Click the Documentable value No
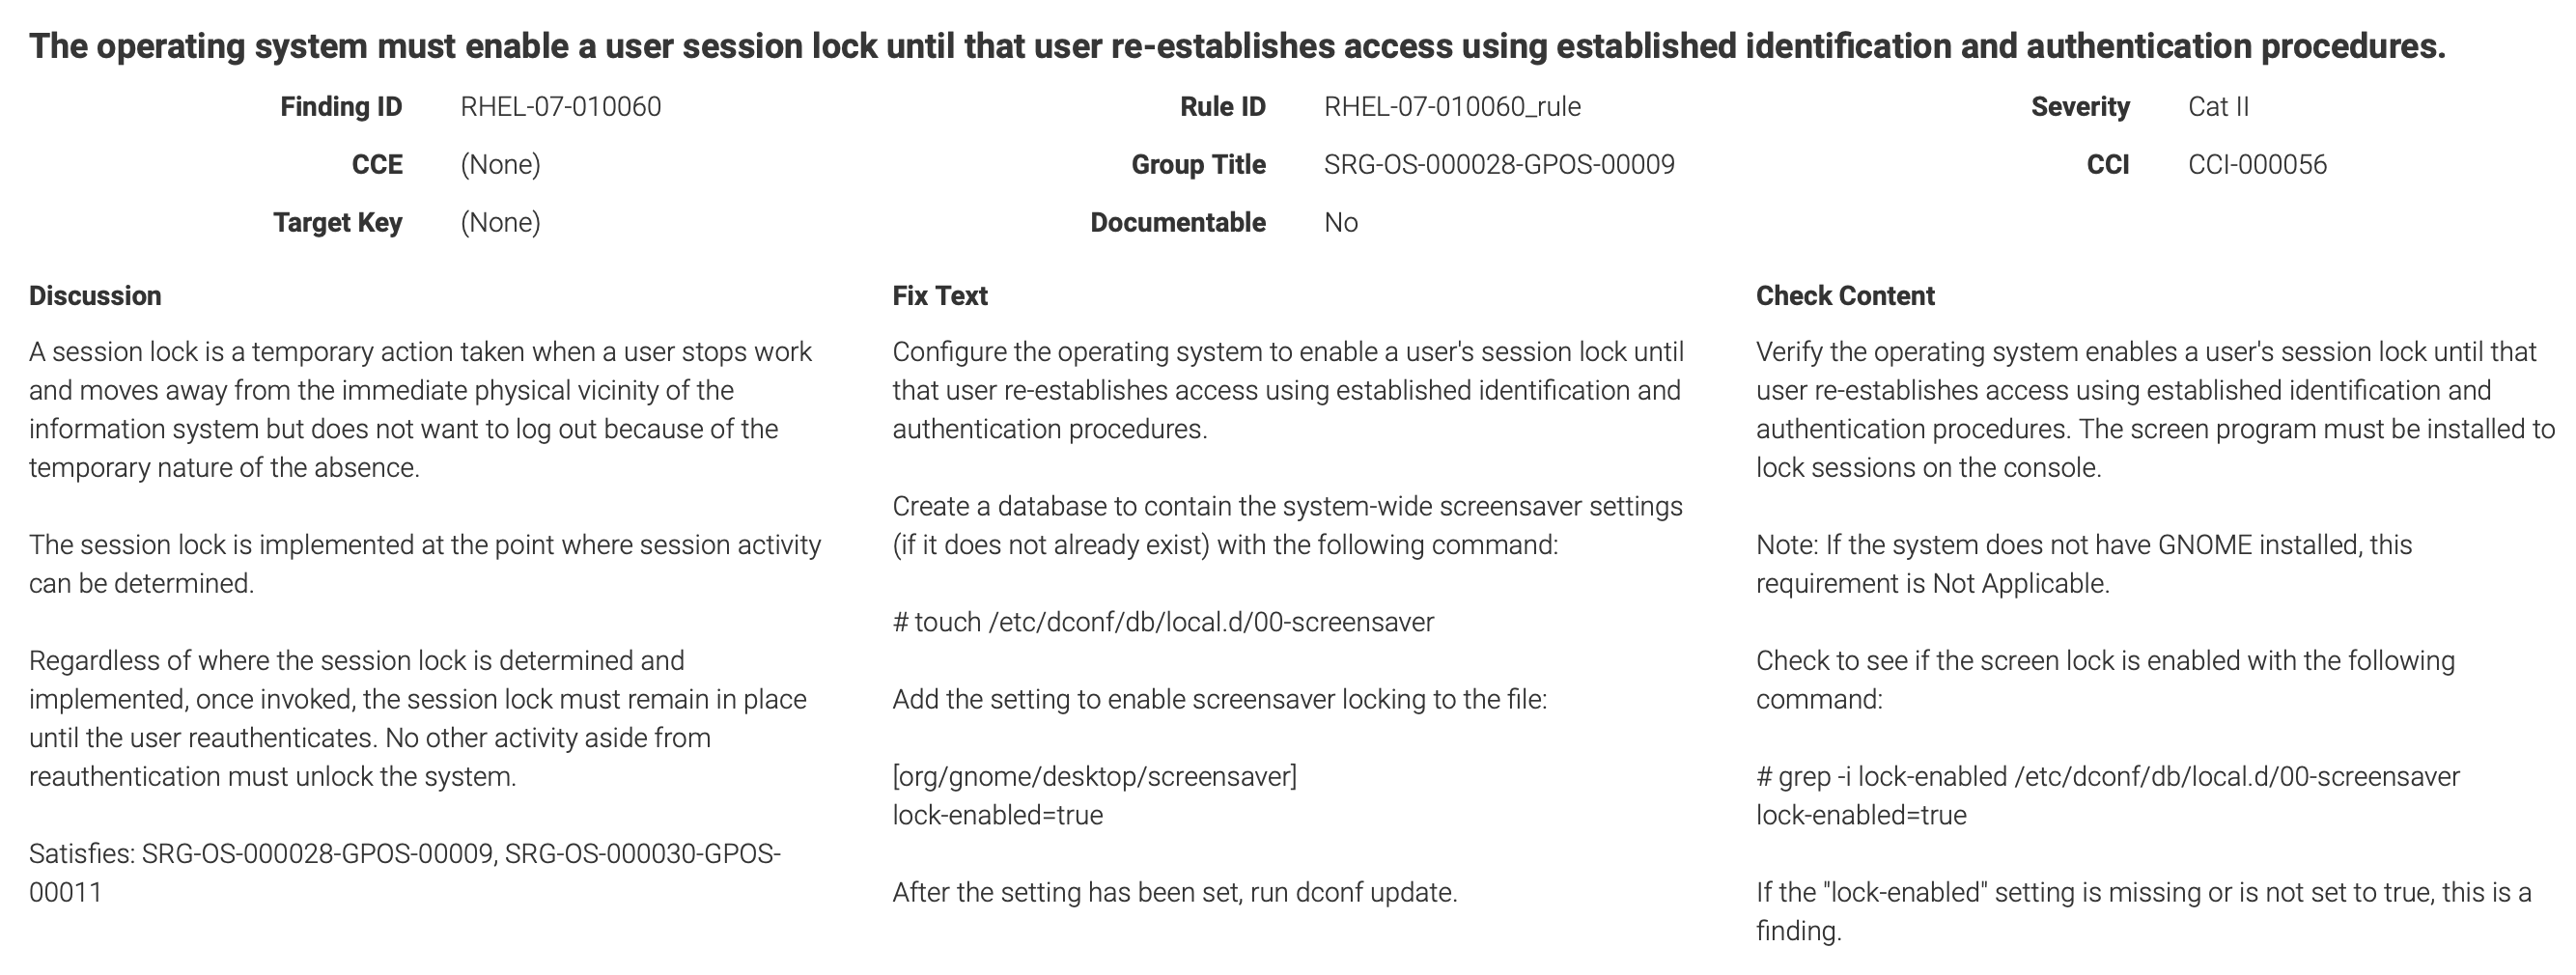Image resolution: width=2576 pixels, height=975 pixels. coord(1341,223)
